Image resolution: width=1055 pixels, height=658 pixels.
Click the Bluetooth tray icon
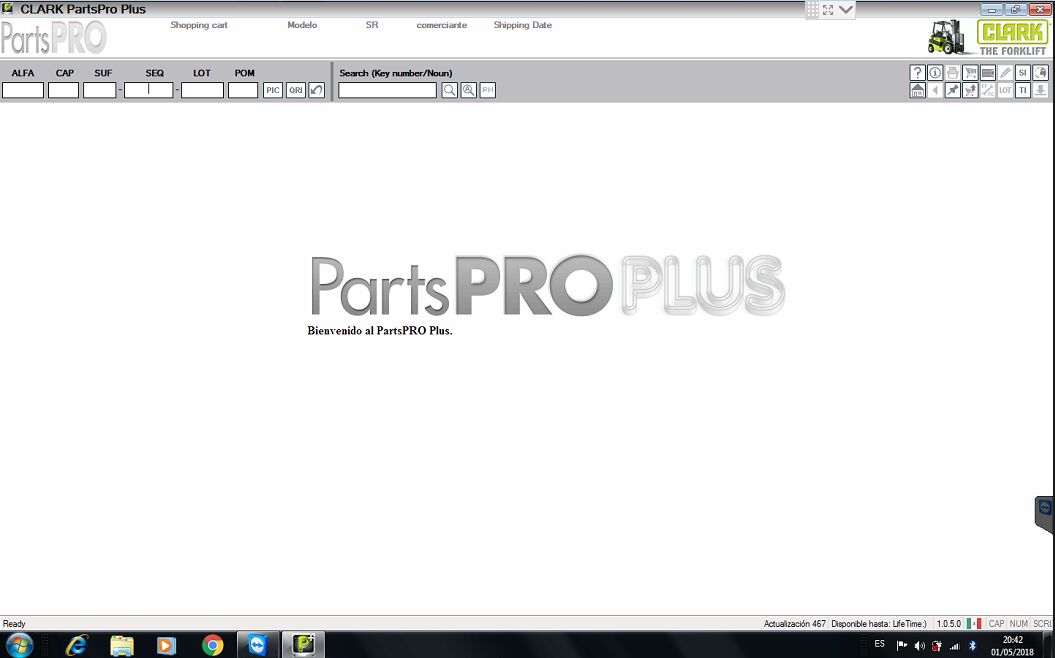(972, 646)
